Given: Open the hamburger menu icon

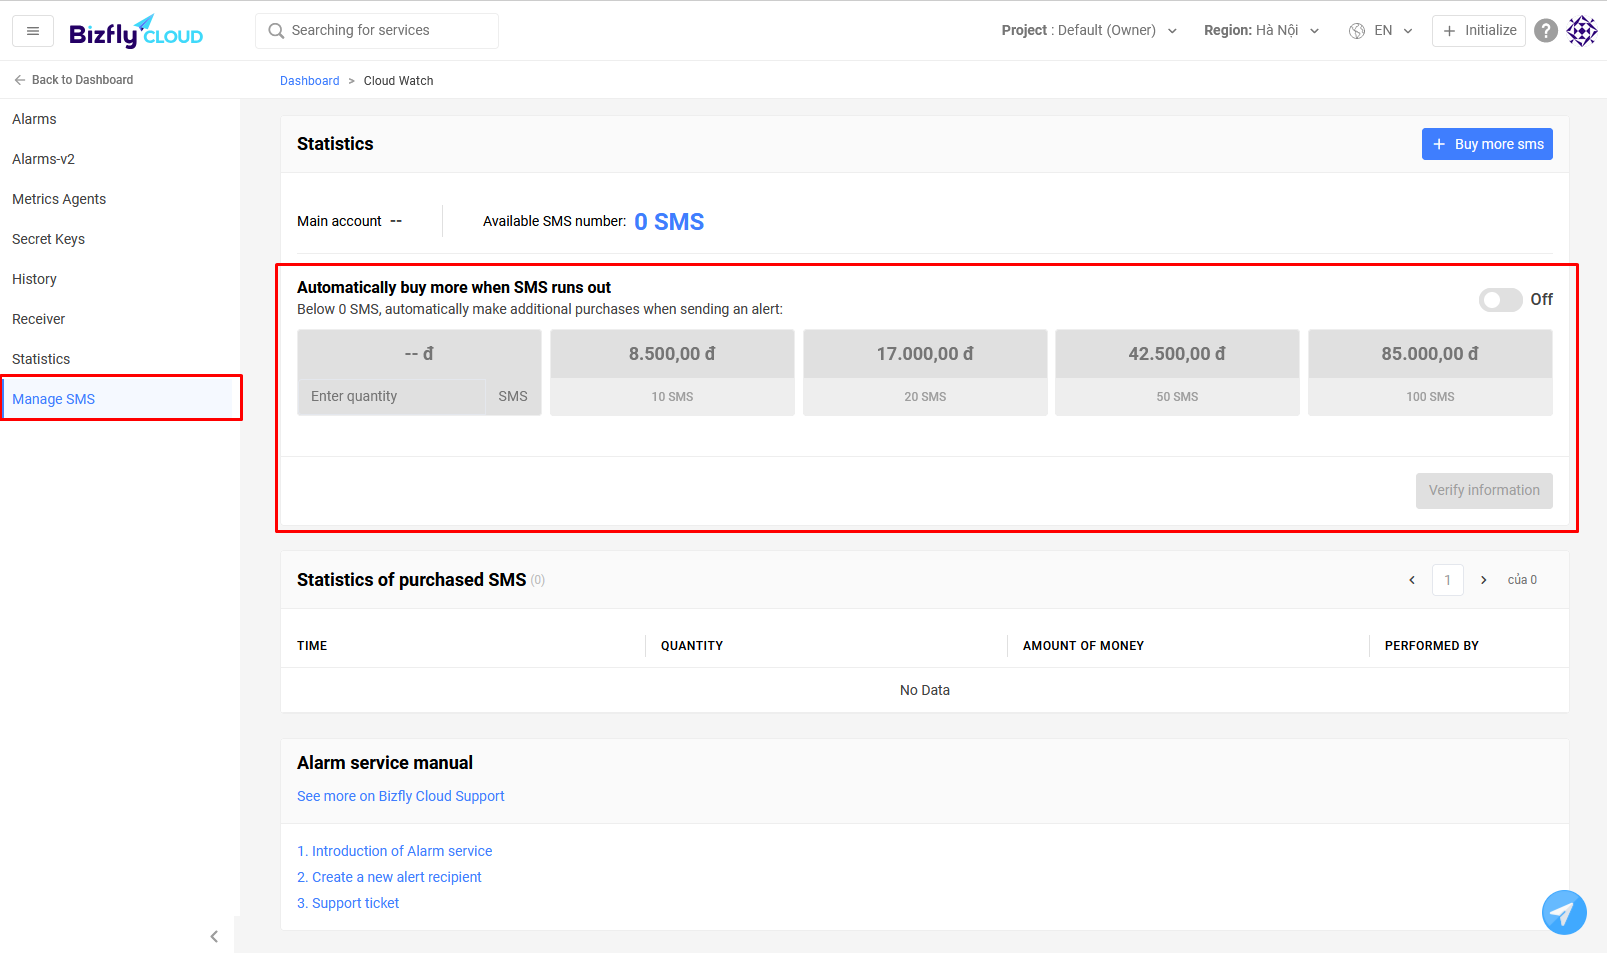Looking at the screenshot, I should (x=33, y=31).
